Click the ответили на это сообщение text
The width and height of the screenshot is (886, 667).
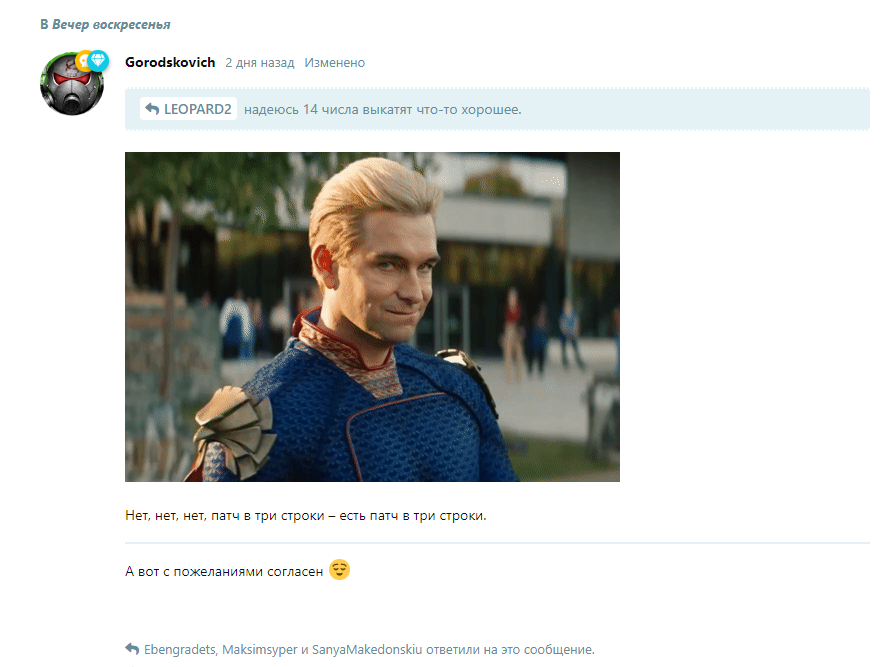510,649
